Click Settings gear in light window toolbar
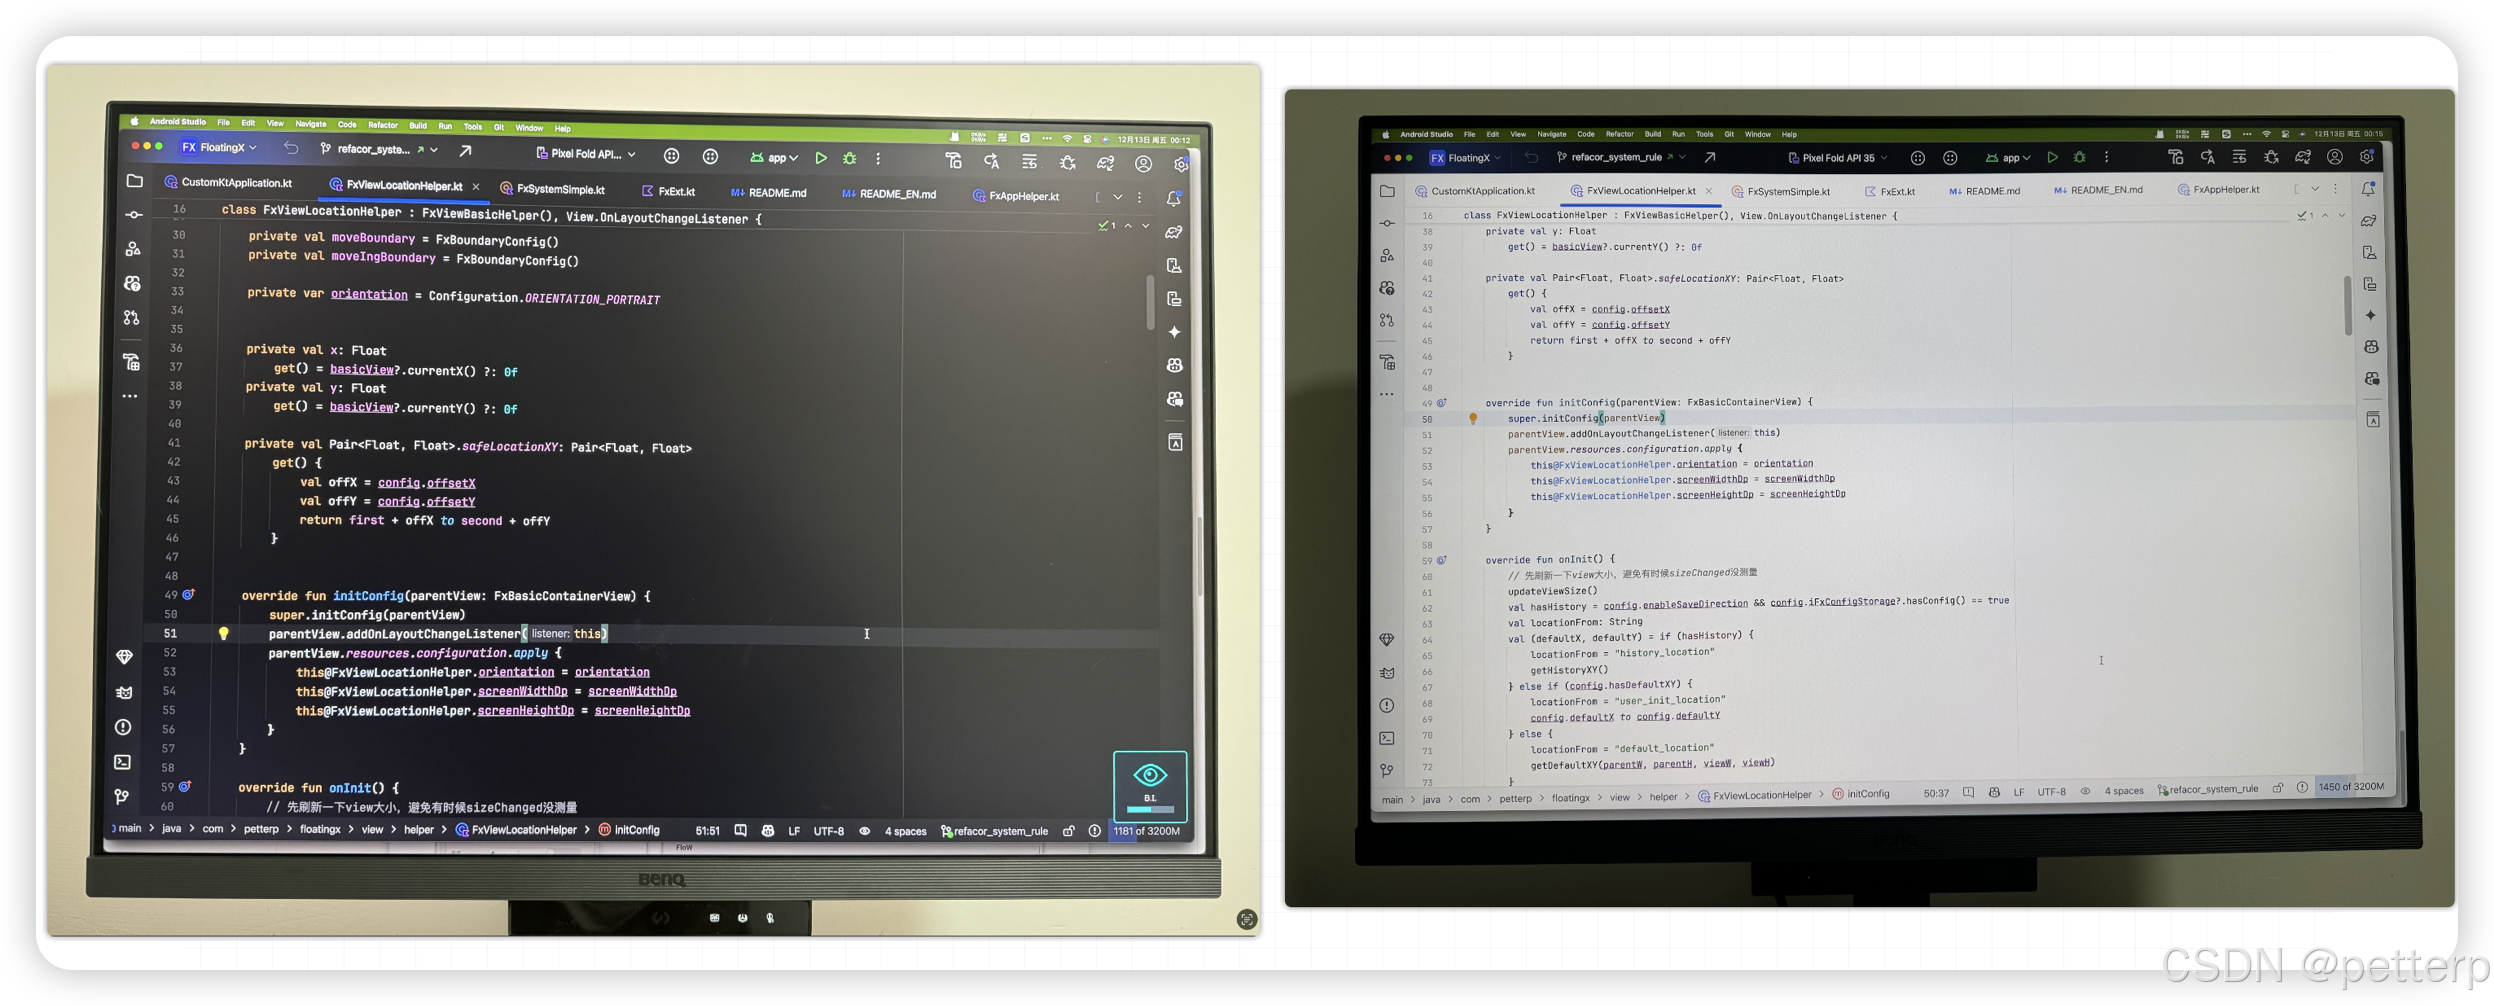Viewport: 2494px width, 1006px height. point(2367,157)
